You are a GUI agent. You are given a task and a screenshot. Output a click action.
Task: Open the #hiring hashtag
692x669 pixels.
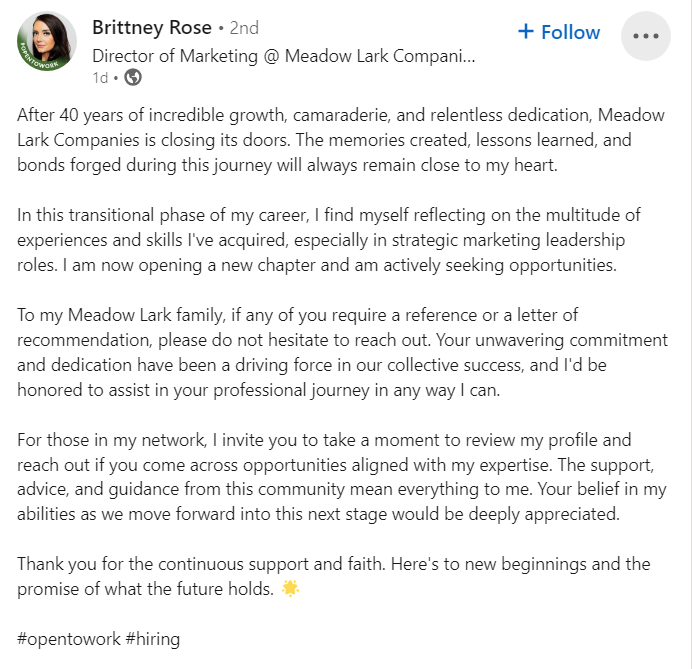point(152,637)
